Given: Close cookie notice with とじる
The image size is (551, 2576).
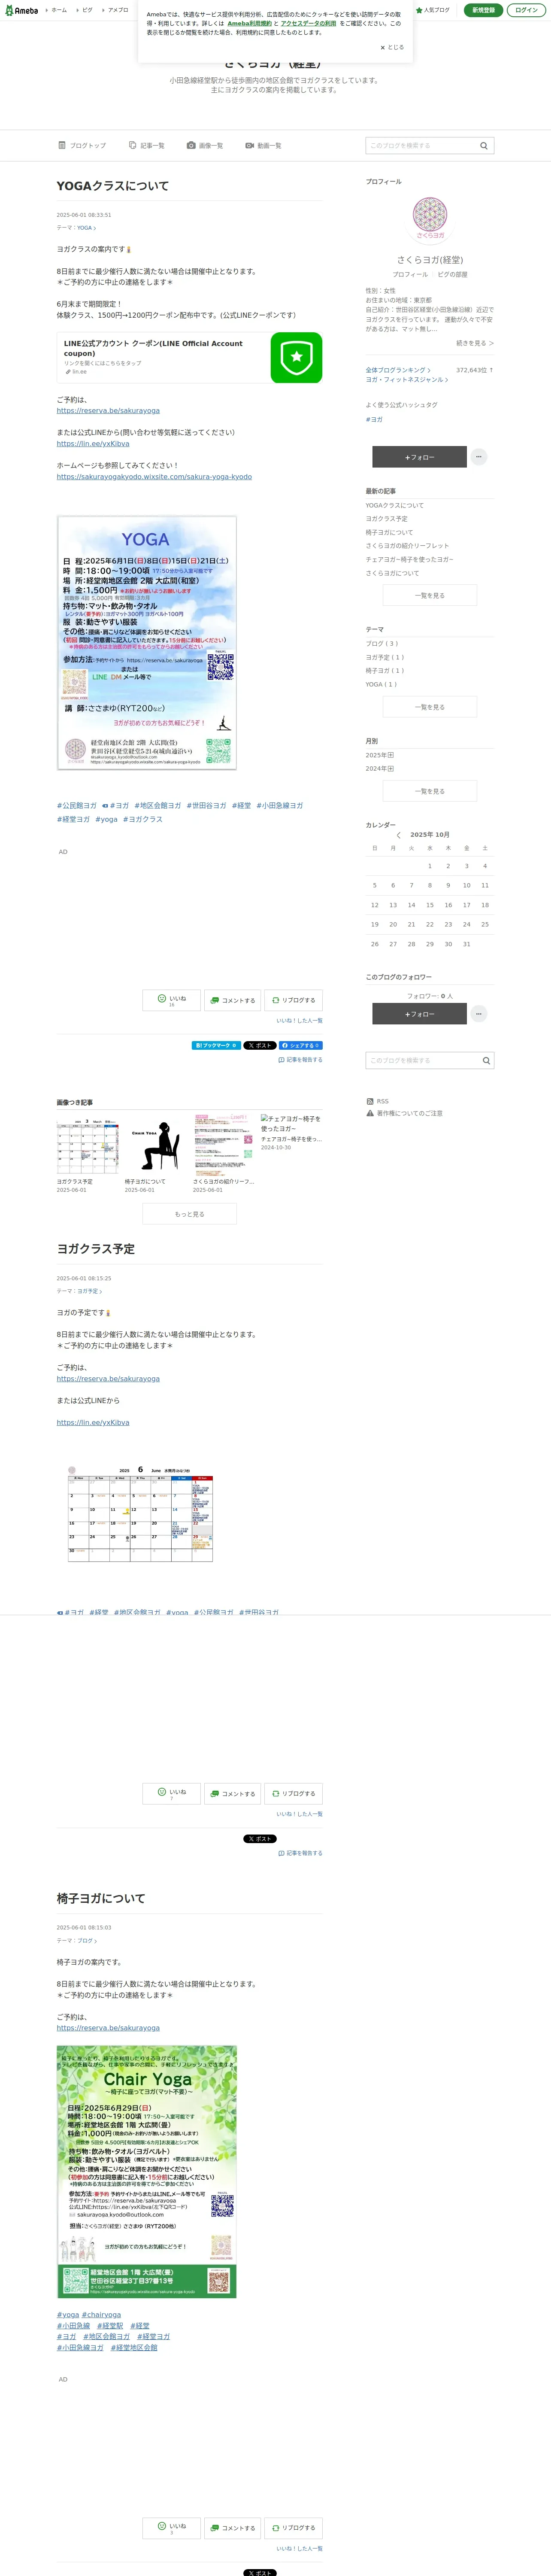Looking at the screenshot, I should (x=392, y=47).
